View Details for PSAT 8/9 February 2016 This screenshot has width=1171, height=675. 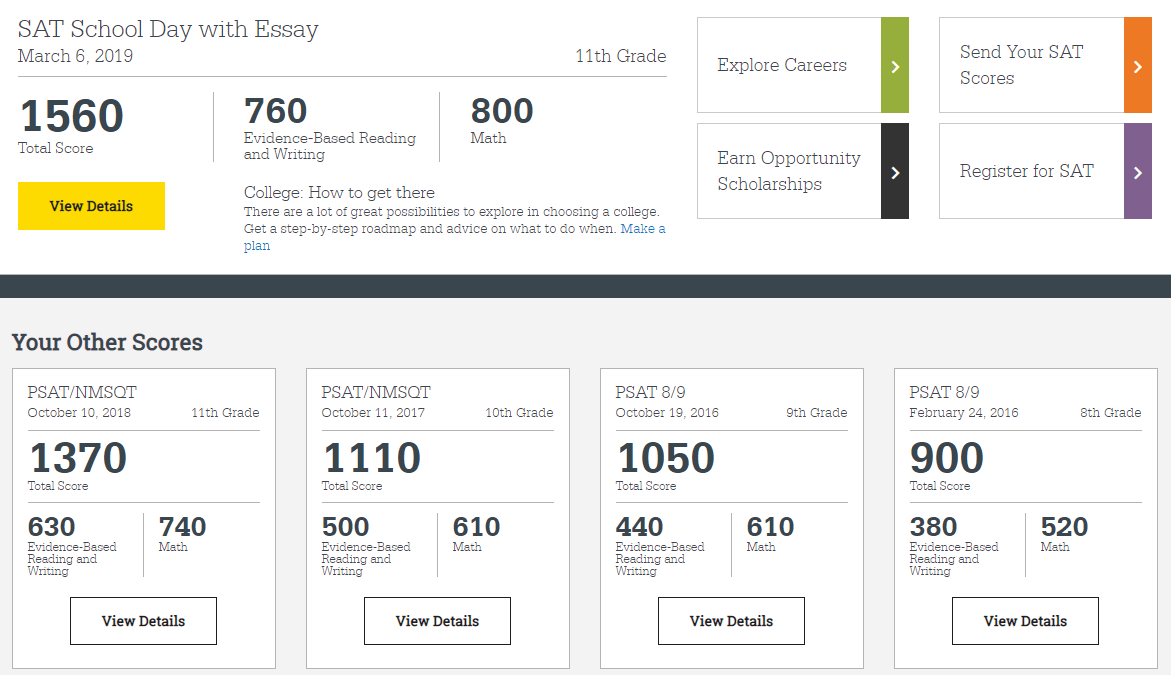click(x=1025, y=620)
